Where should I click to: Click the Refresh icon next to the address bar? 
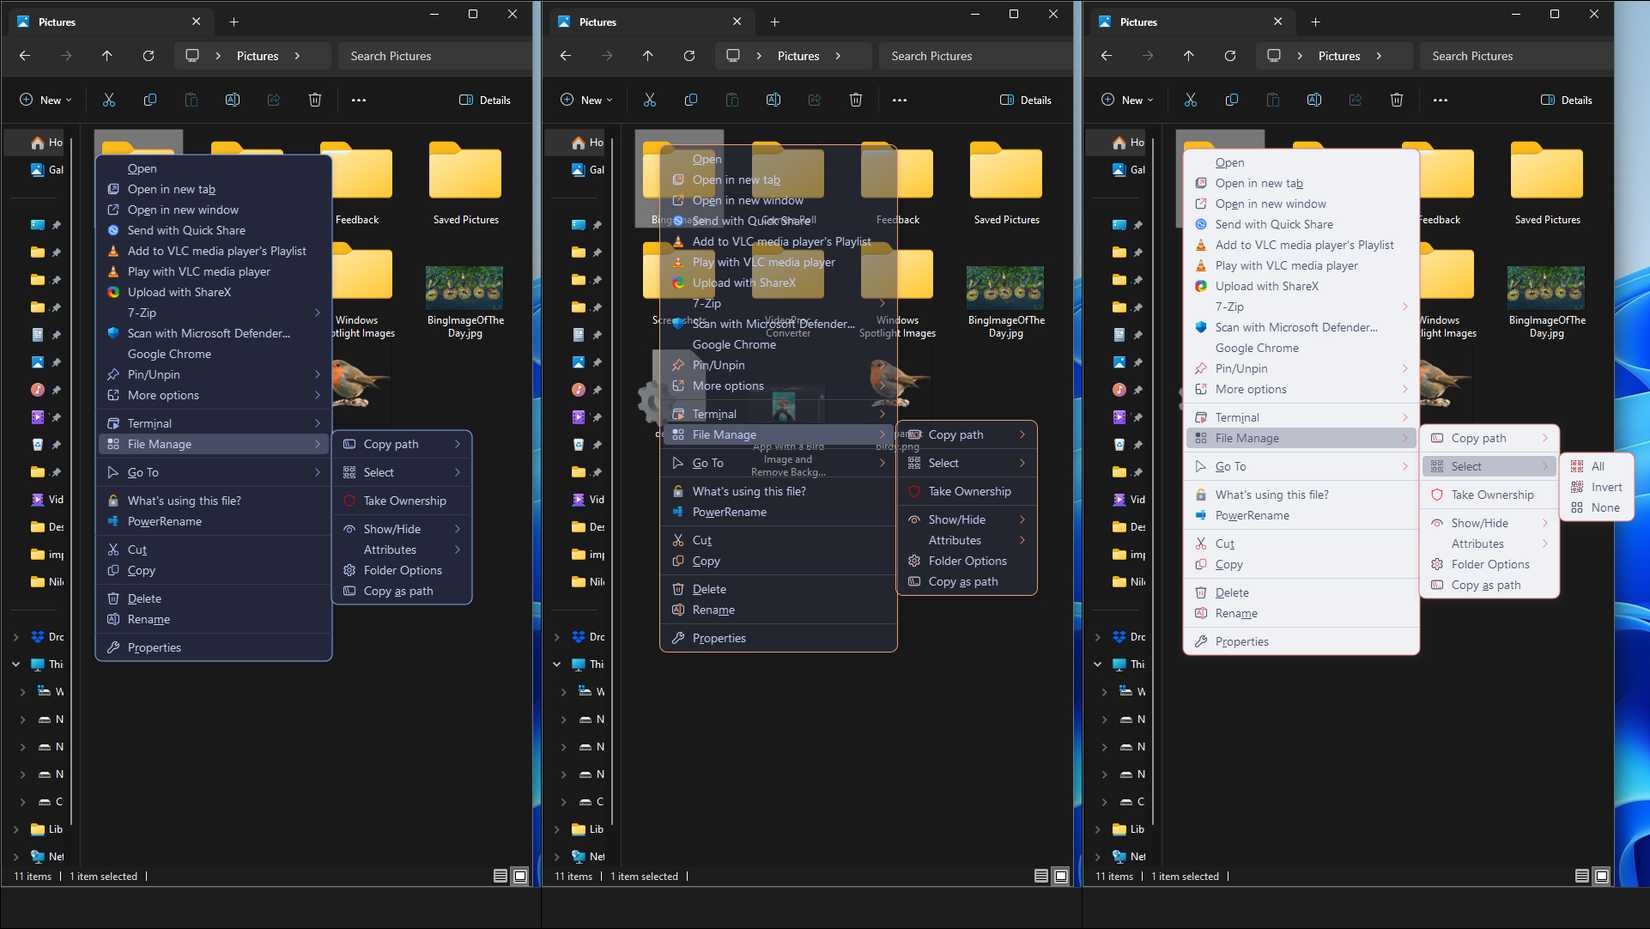(x=148, y=56)
